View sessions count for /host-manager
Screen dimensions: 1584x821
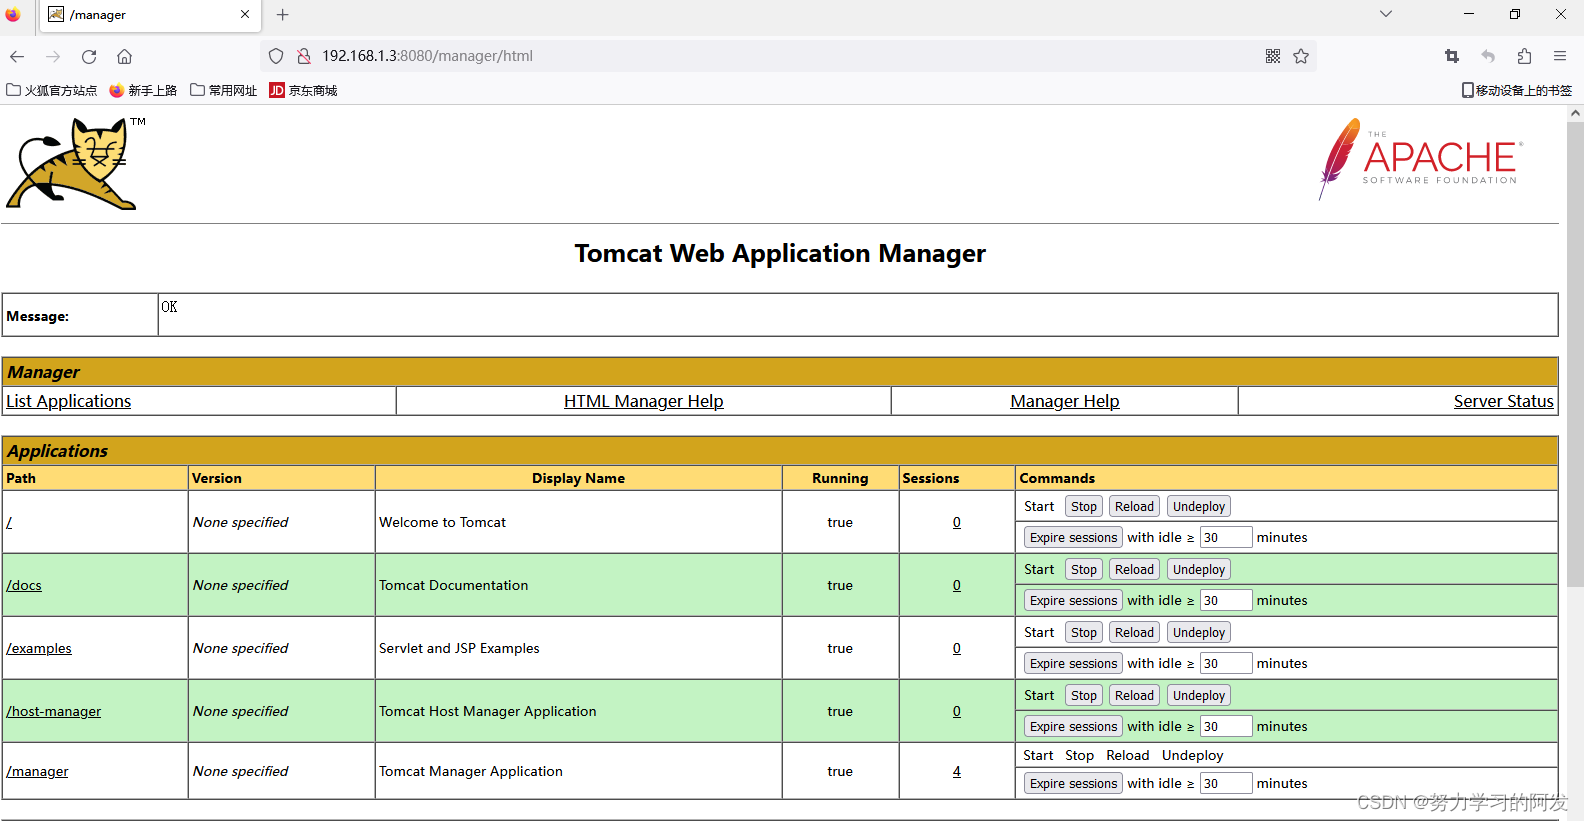click(957, 711)
